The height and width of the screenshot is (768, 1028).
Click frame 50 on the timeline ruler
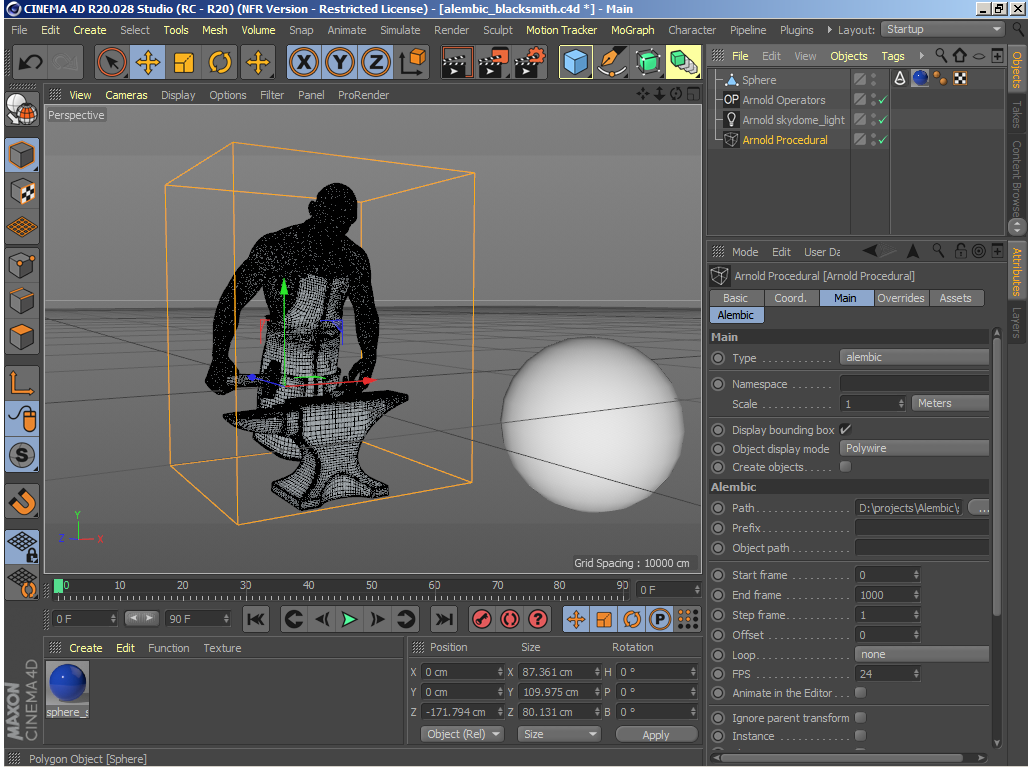[x=372, y=586]
